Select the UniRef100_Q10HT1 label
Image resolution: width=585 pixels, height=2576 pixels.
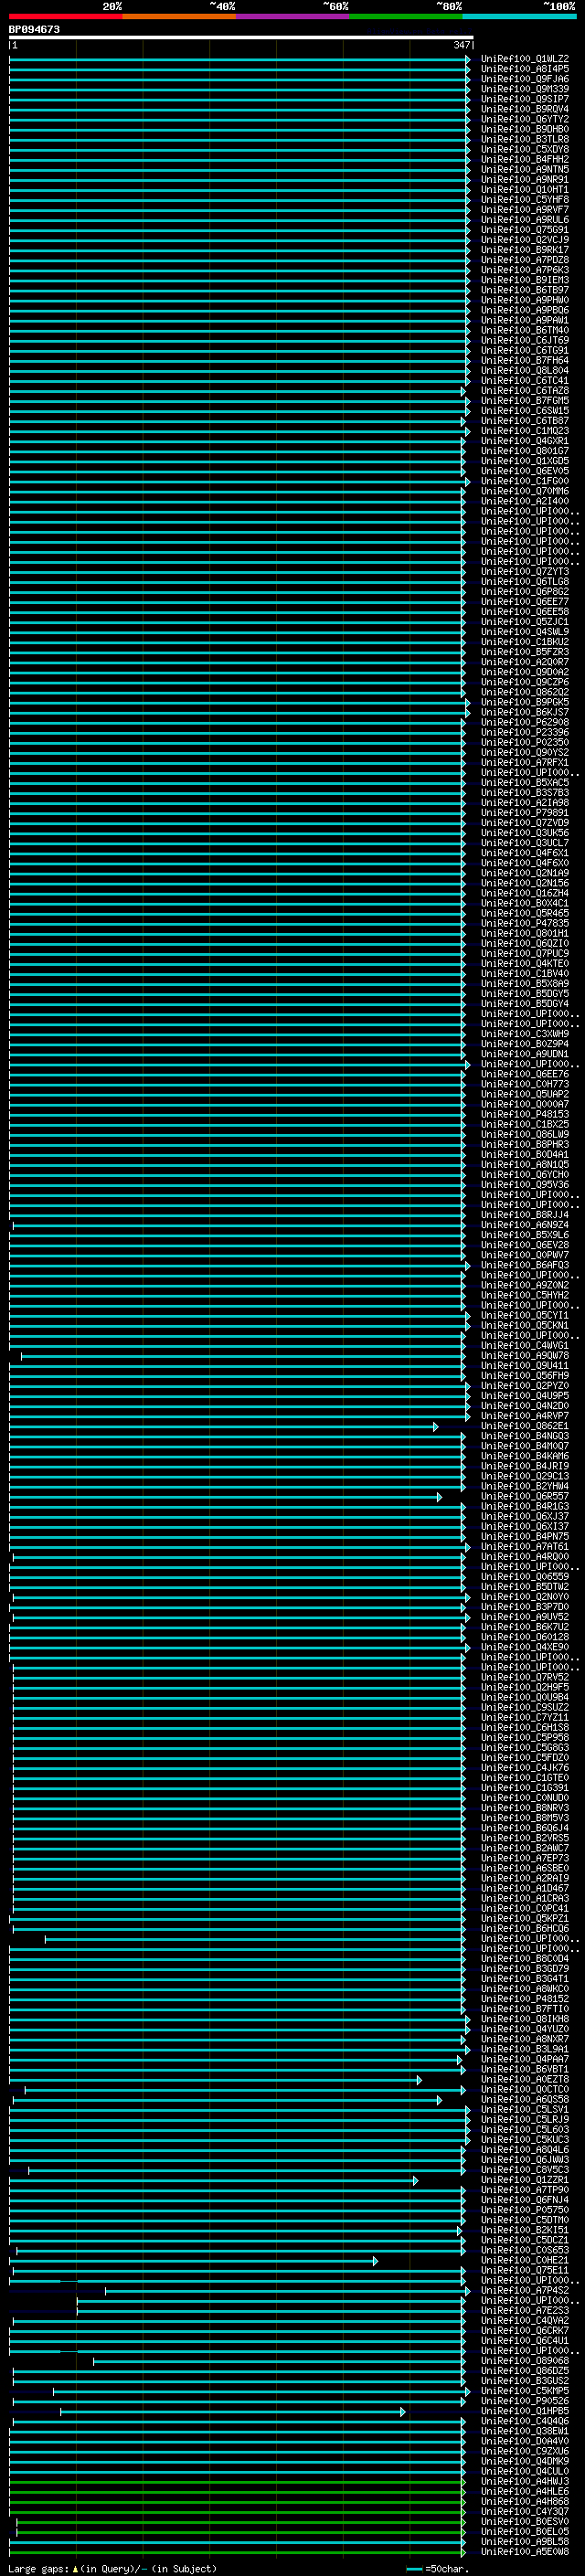click(x=525, y=189)
